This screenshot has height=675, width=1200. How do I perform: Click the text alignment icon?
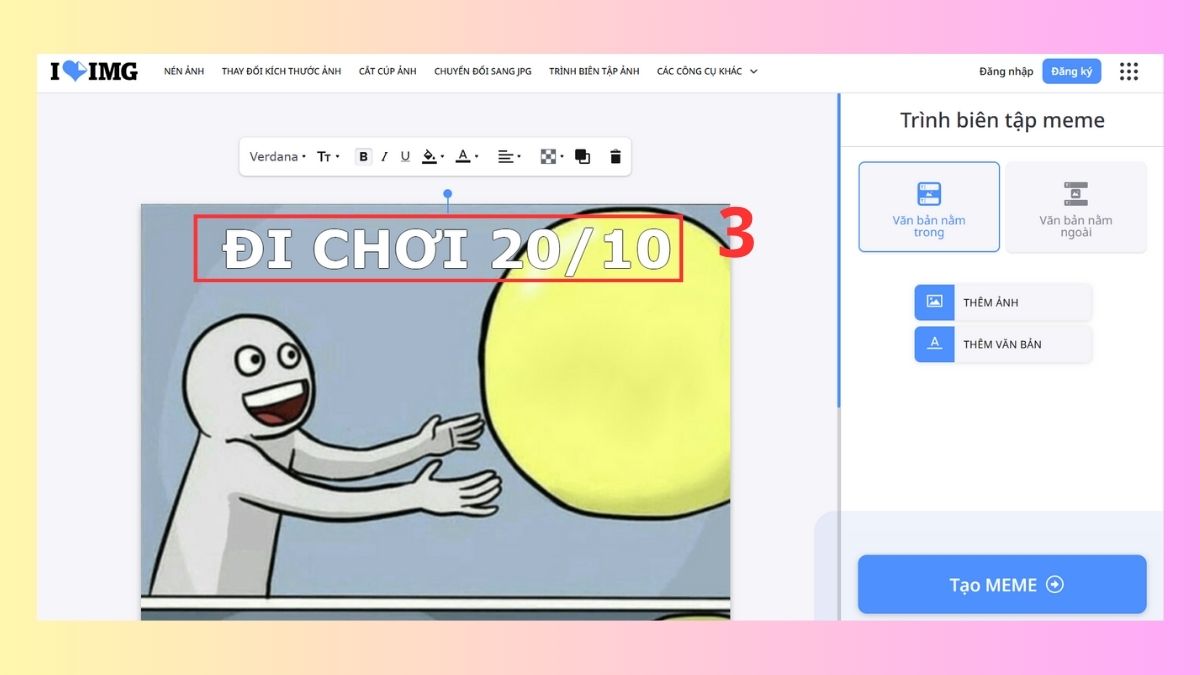coord(506,156)
